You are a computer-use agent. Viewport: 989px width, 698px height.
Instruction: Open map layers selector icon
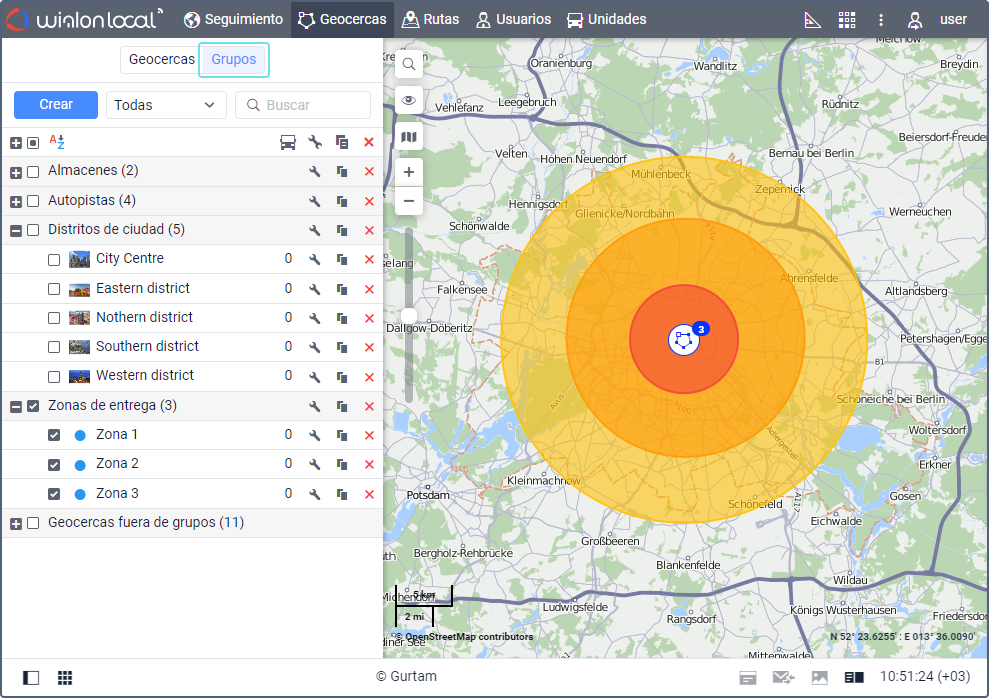click(x=409, y=136)
